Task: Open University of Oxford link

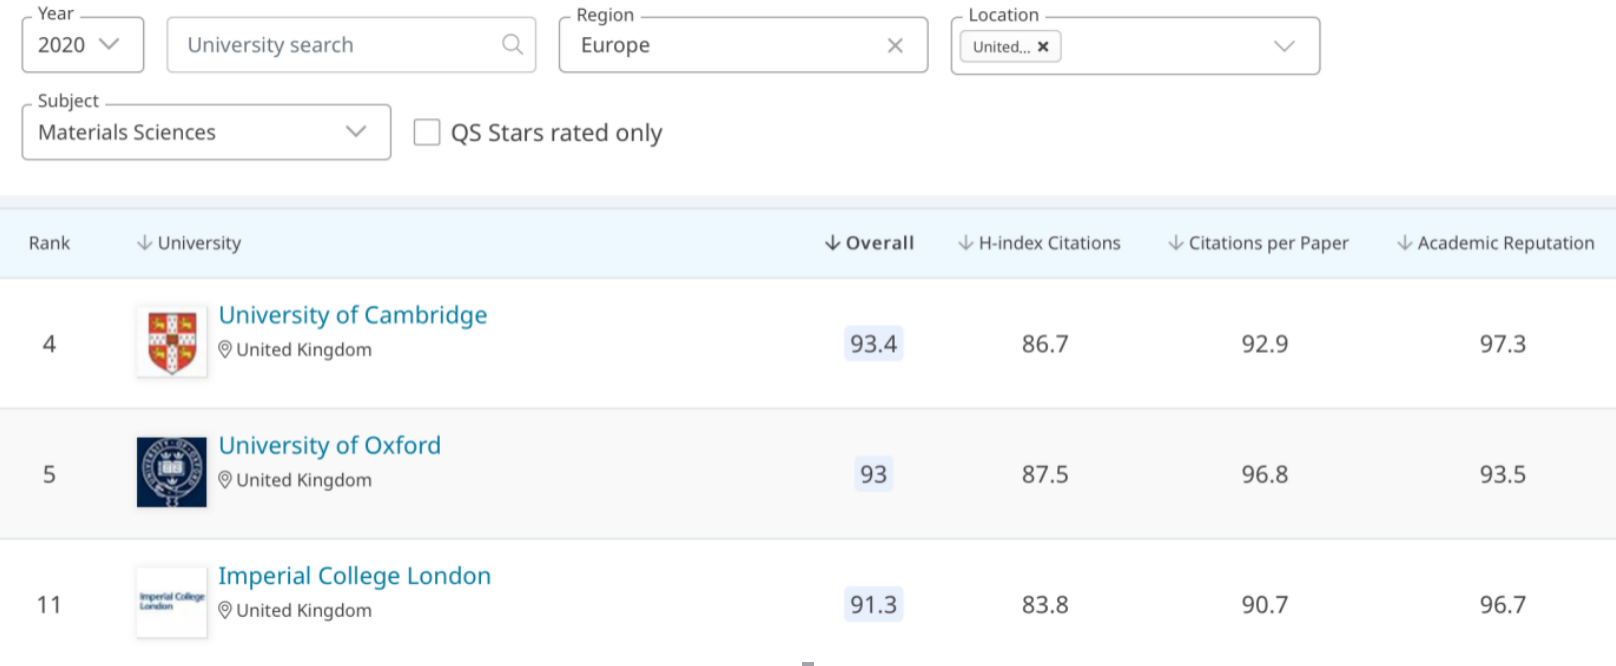Action: click(x=329, y=445)
